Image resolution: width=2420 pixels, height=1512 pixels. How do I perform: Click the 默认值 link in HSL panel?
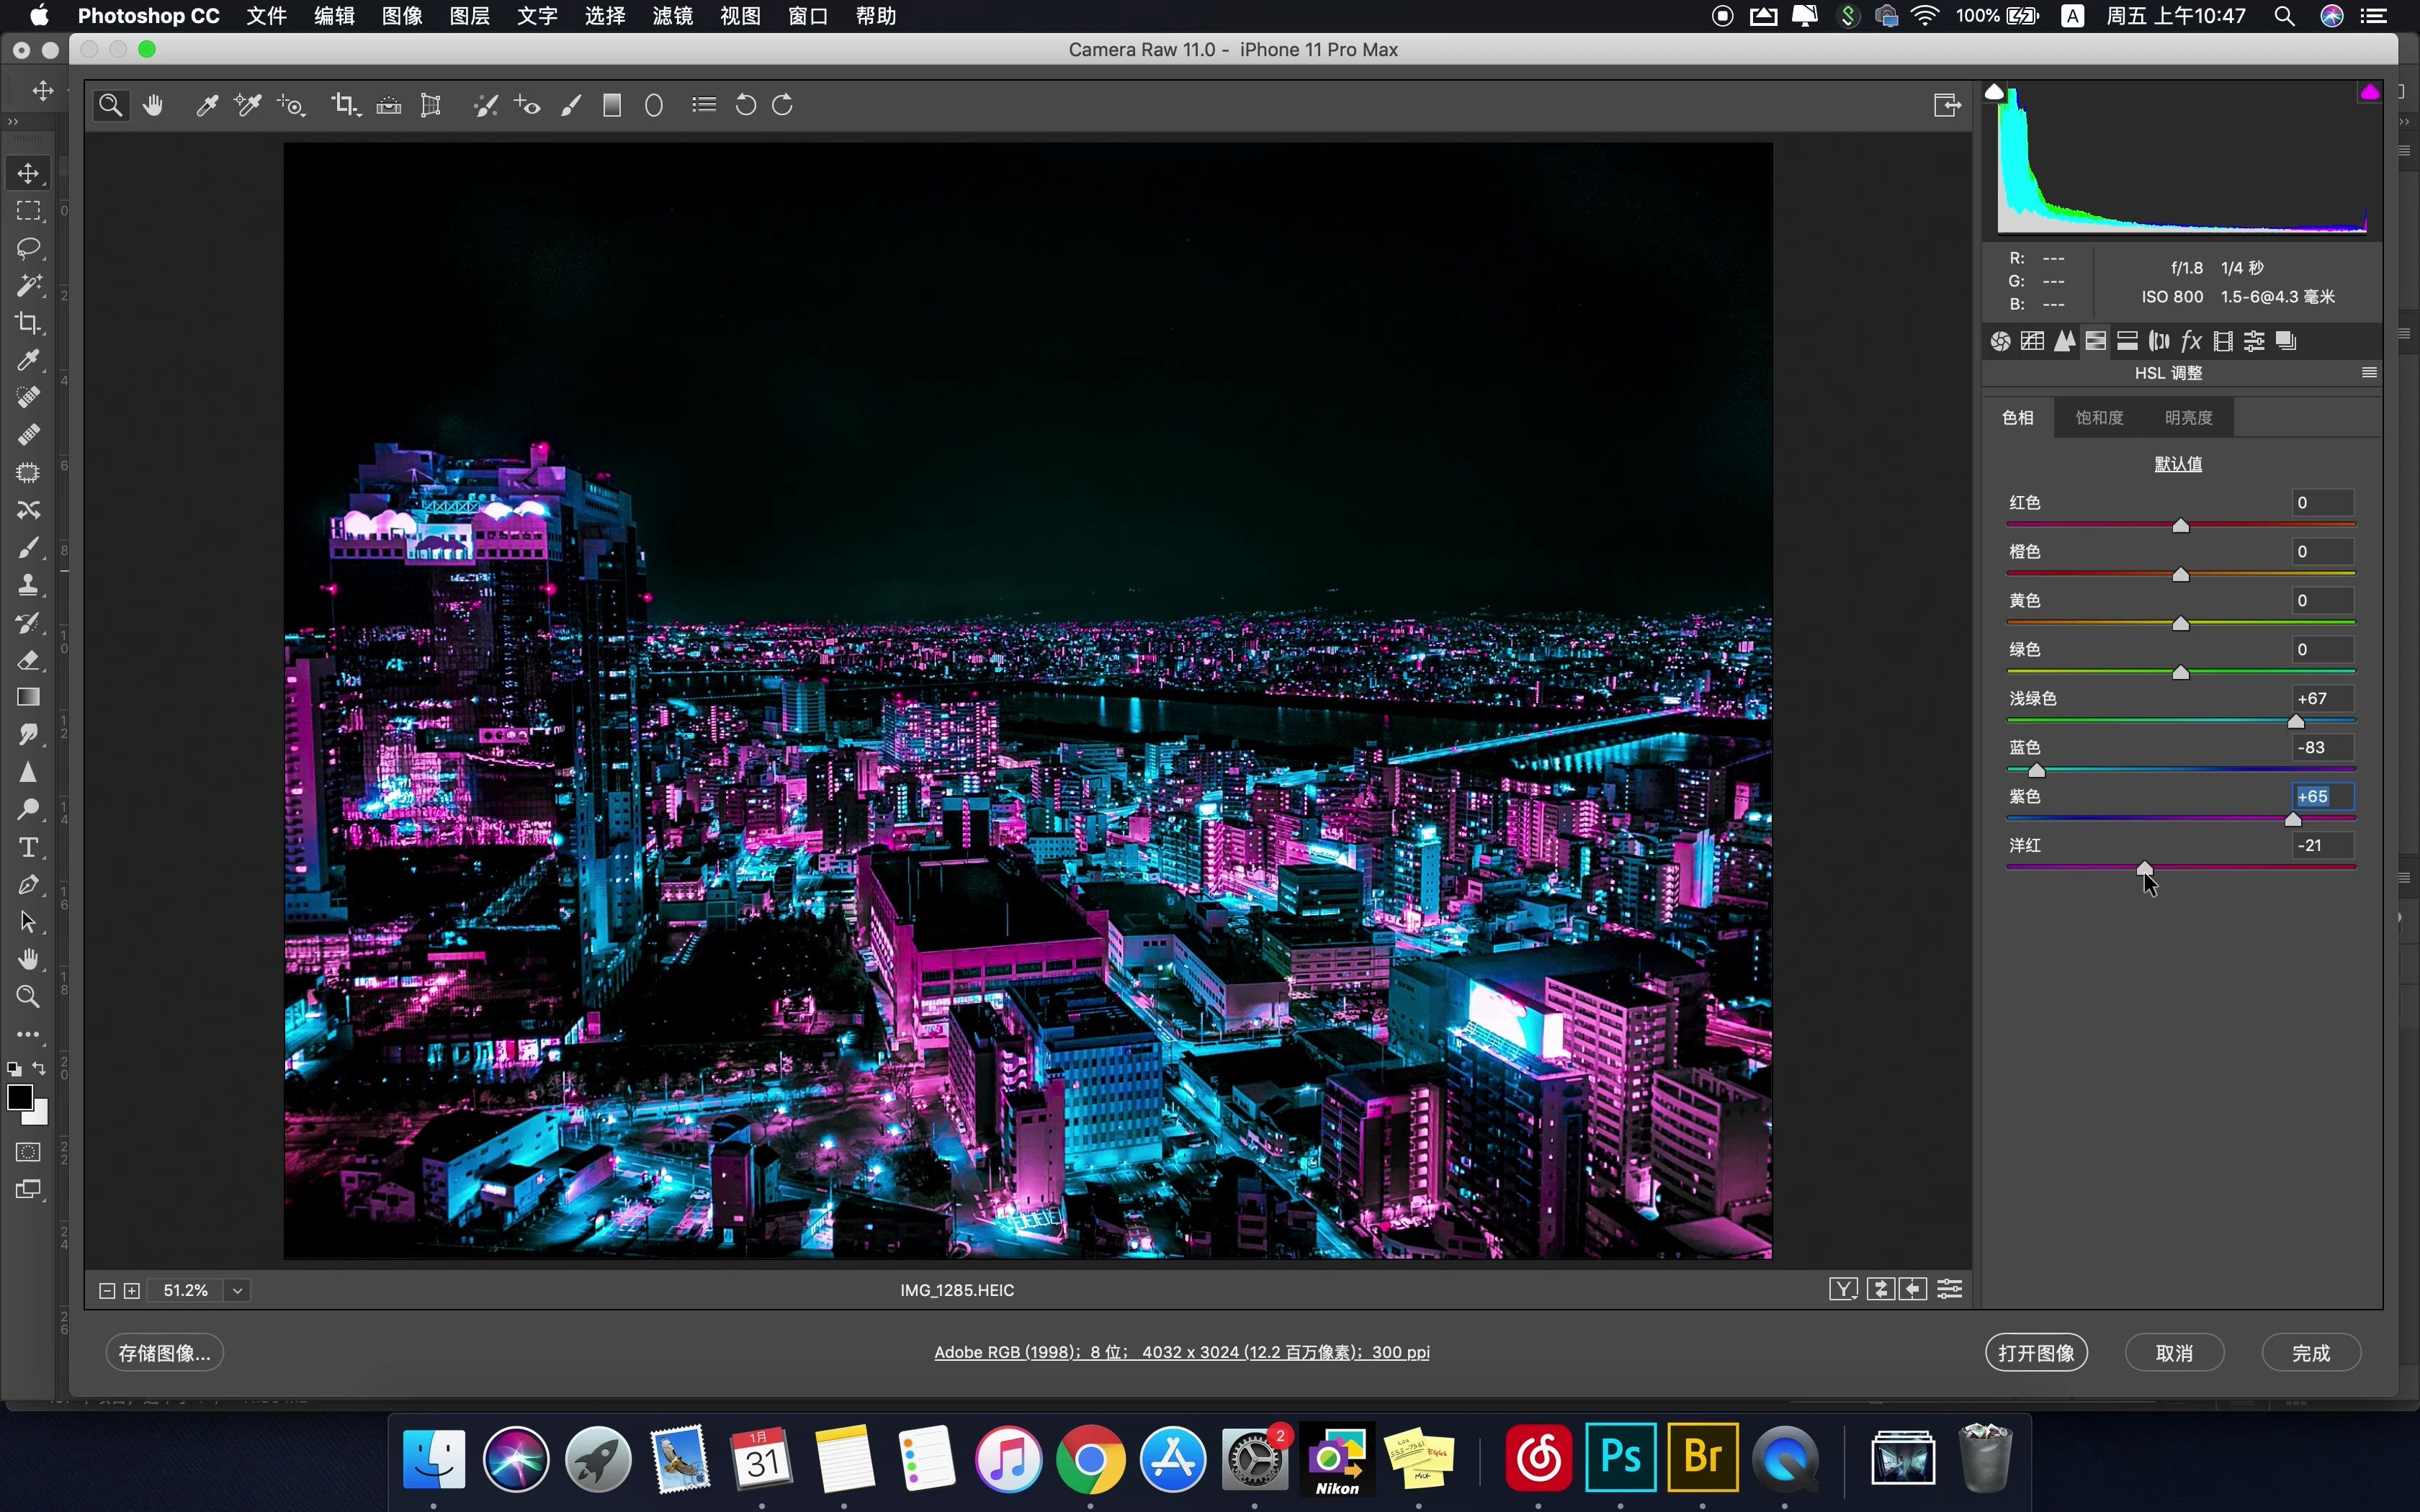pos(2178,463)
